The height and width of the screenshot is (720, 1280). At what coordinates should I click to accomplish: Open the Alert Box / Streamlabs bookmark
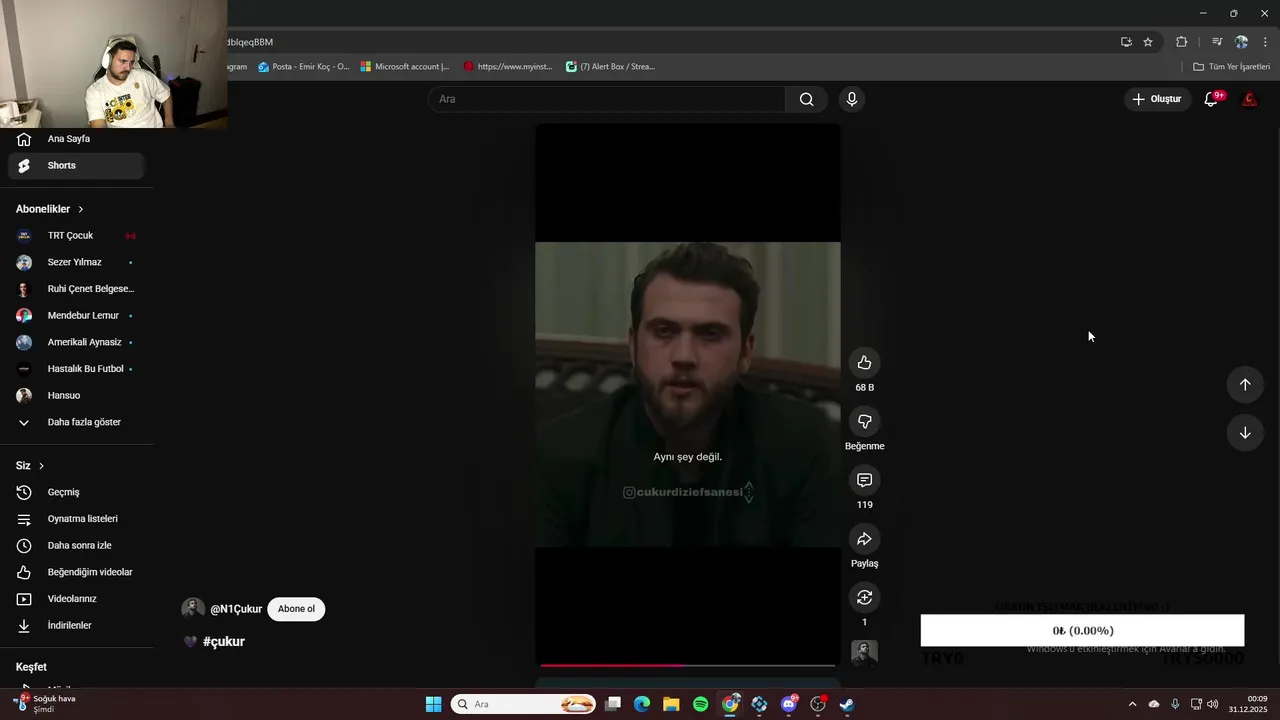[x=610, y=67]
